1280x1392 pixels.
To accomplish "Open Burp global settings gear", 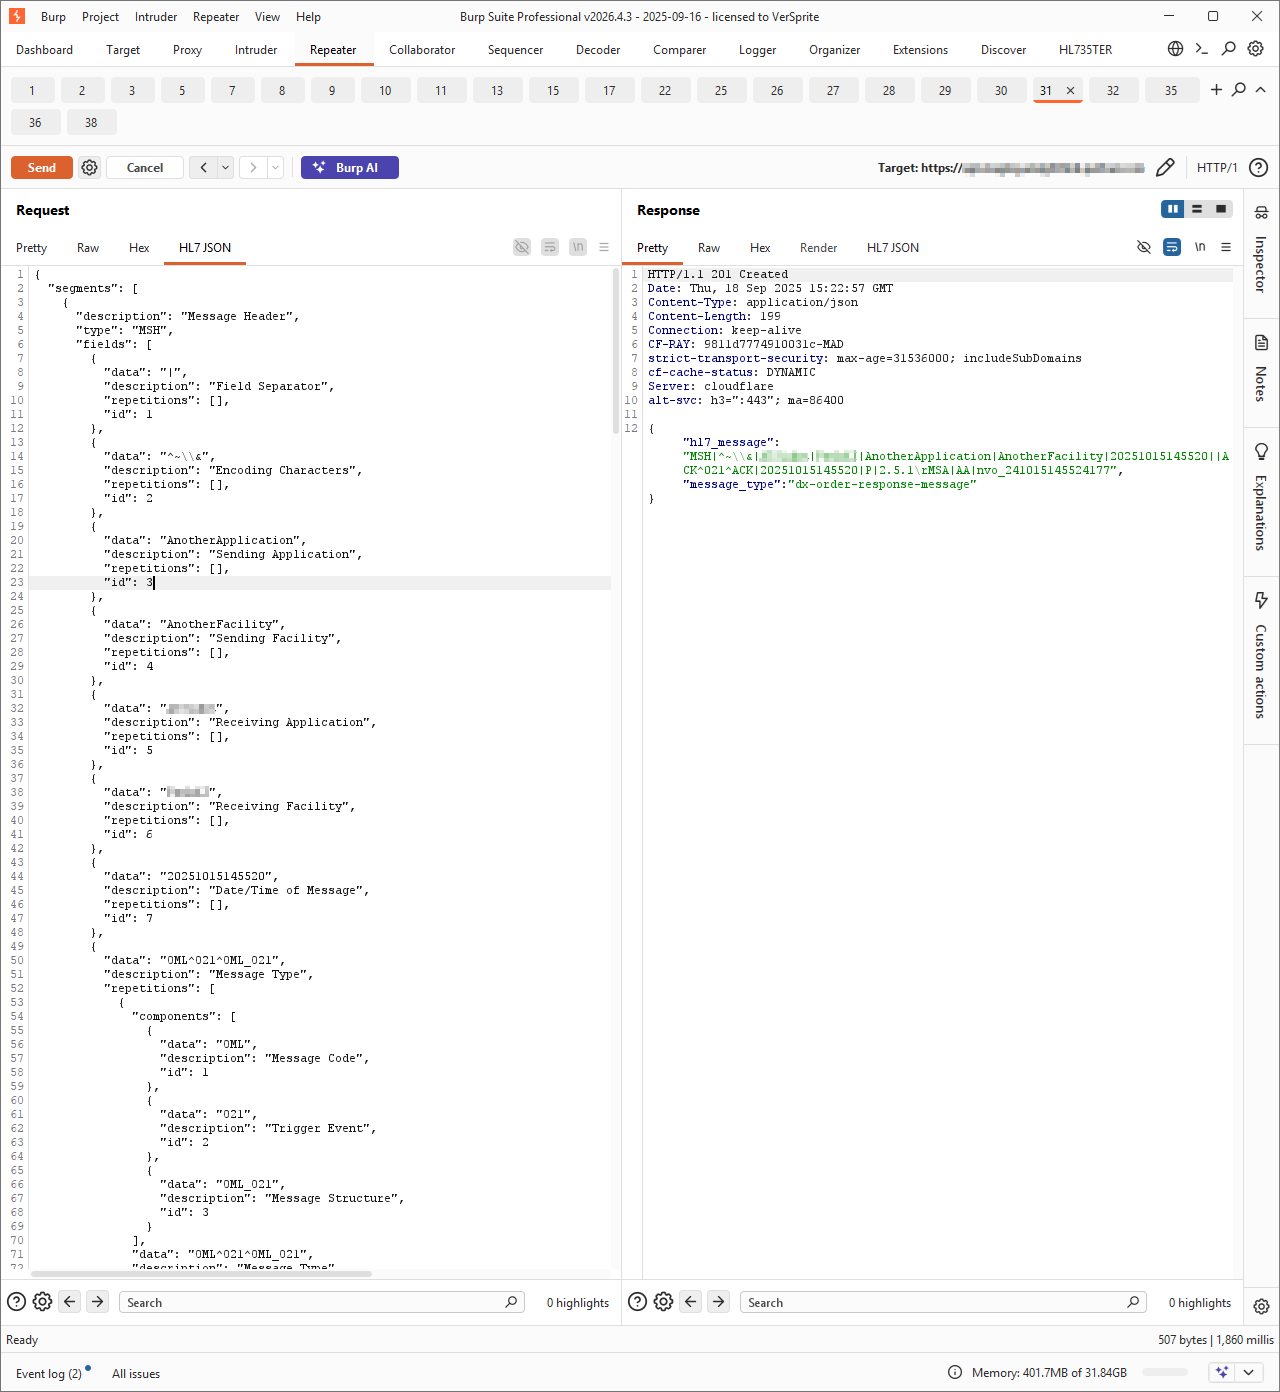I will coord(1256,49).
